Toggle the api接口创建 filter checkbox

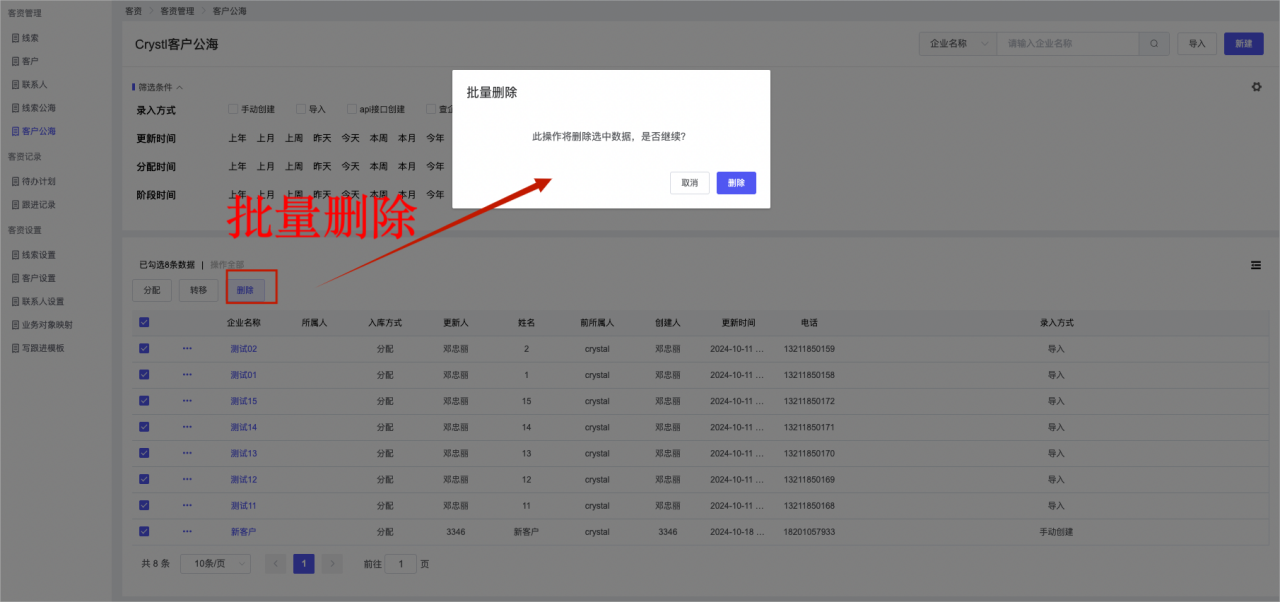click(352, 109)
